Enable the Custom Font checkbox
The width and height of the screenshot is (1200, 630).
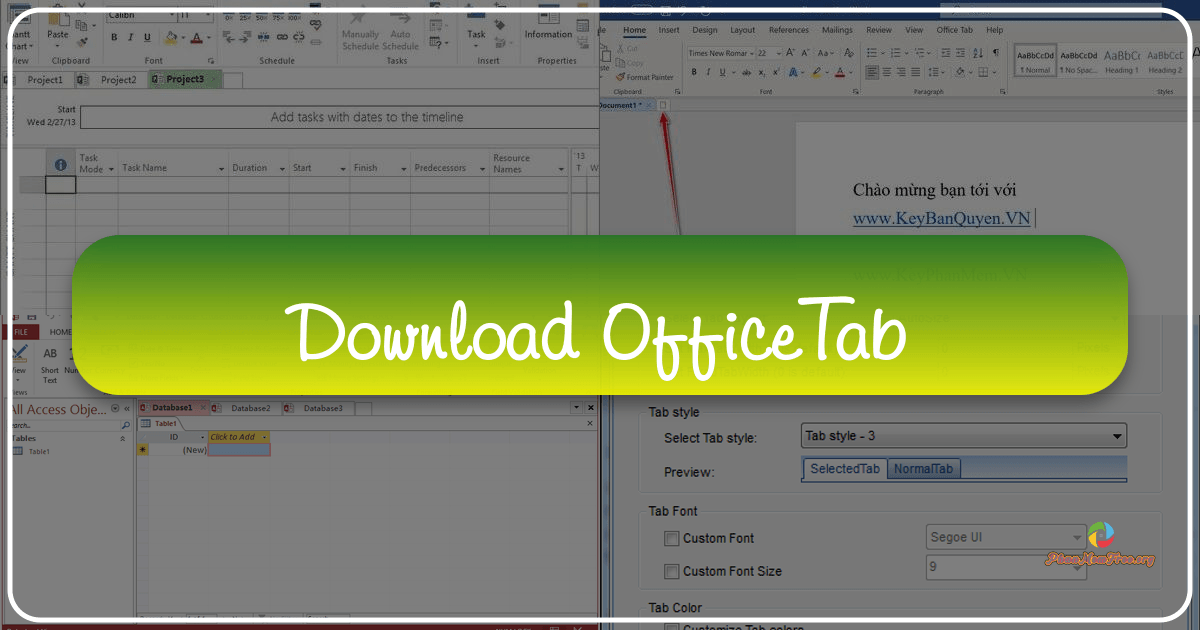click(672, 538)
